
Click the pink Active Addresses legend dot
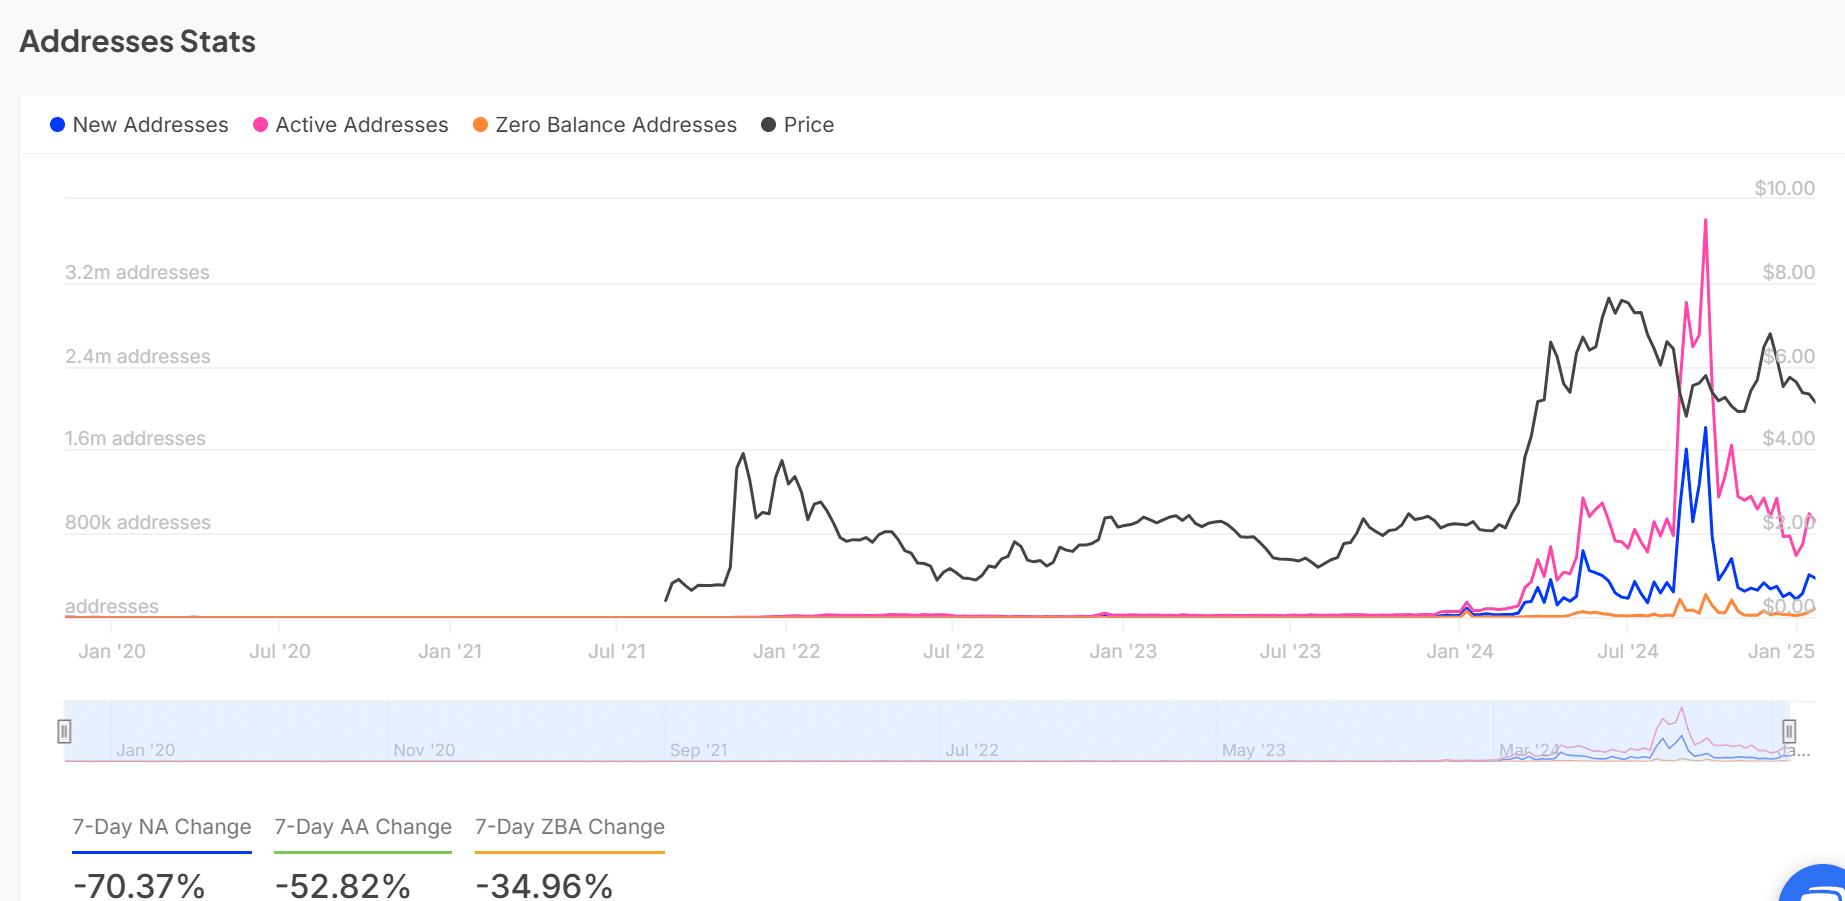point(261,125)
